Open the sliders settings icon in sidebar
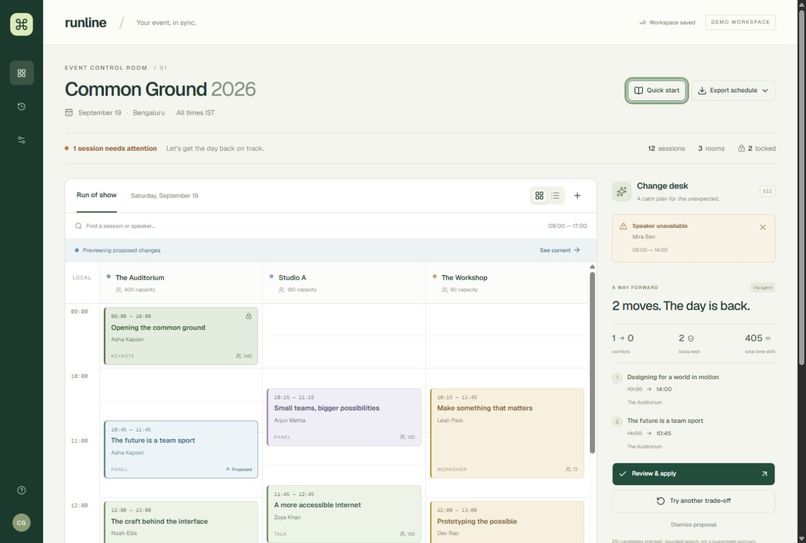This screenshot has height=543, width=806. [22, 140]
